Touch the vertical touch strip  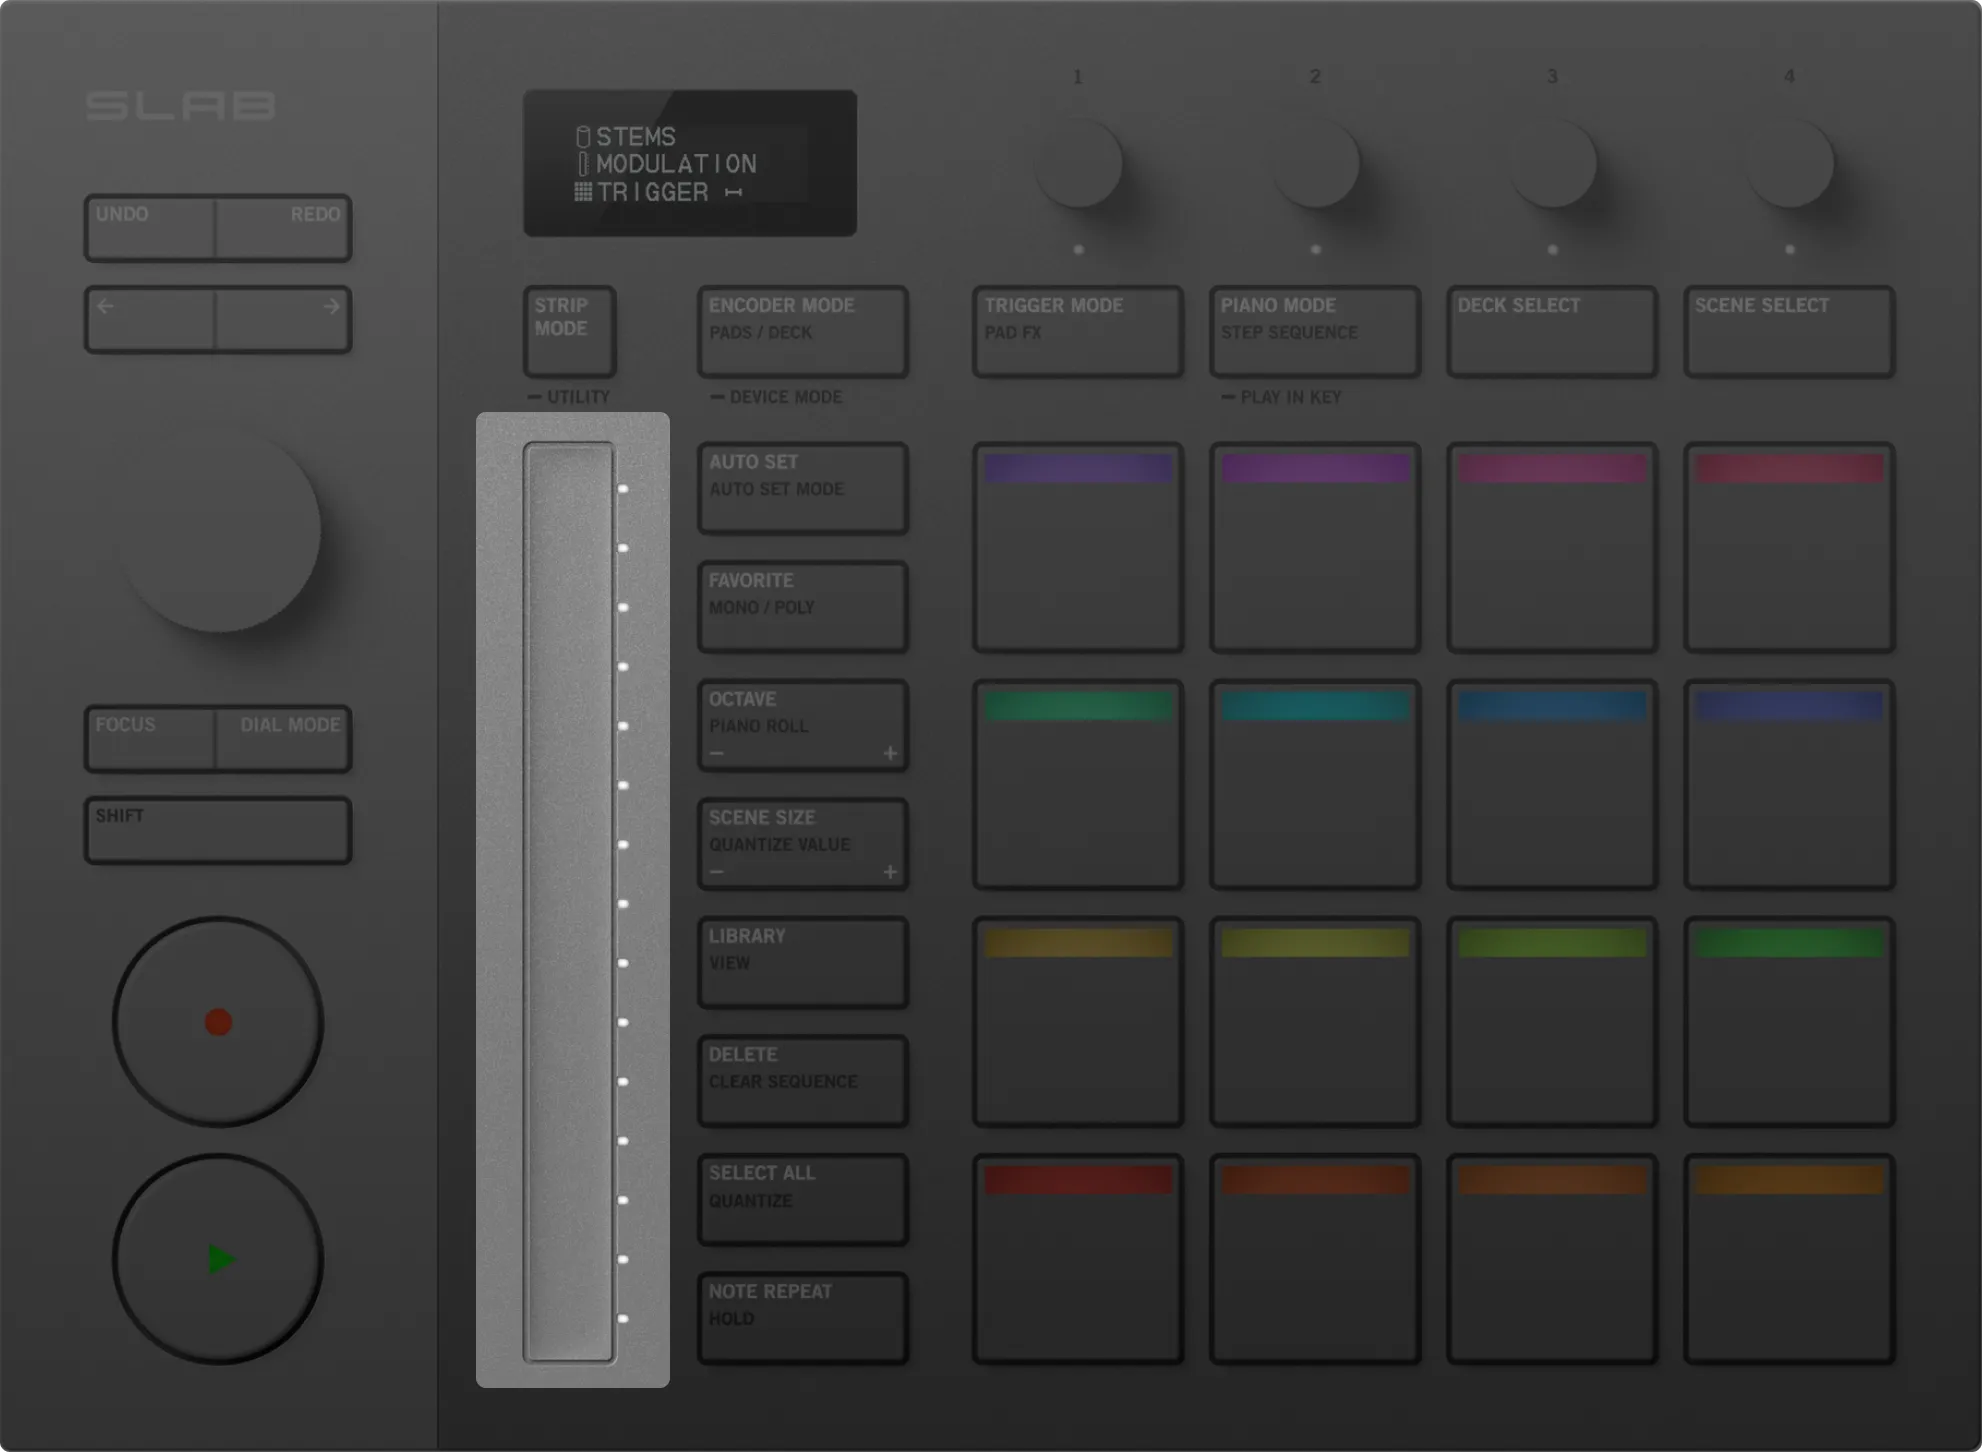coord(568,900)
